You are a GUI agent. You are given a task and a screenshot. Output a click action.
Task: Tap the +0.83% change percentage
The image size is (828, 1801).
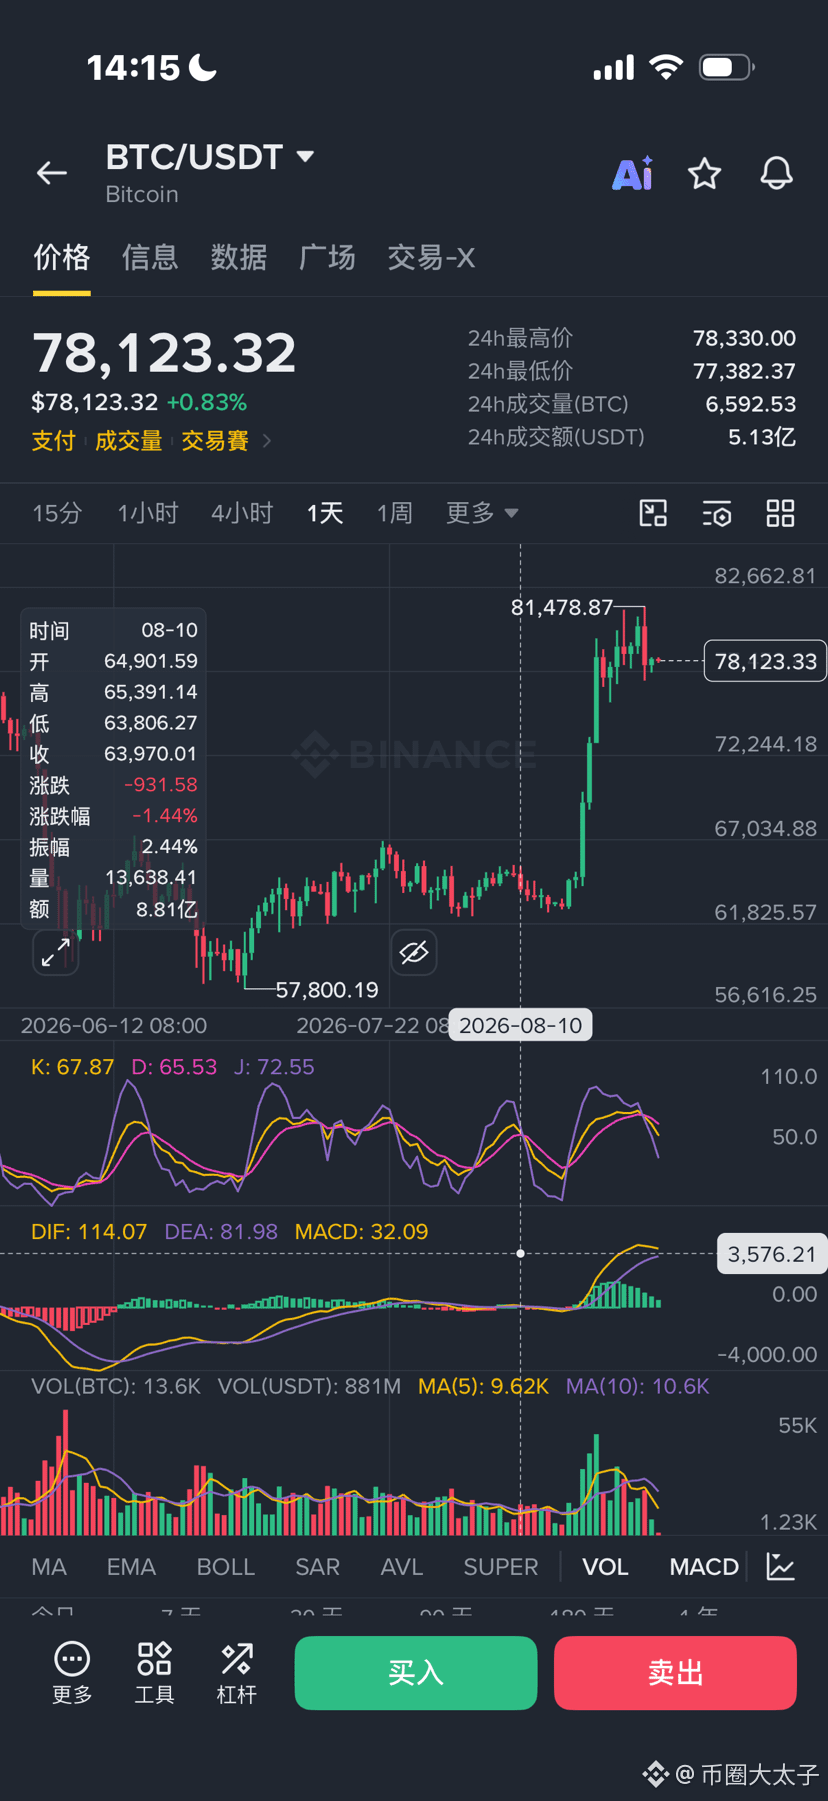(x=207, y=402)
